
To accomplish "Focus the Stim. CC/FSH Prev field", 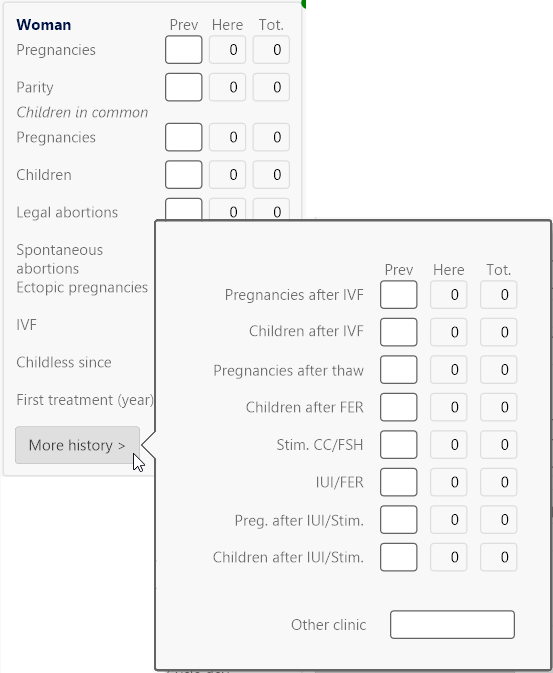I will (398, 444).
